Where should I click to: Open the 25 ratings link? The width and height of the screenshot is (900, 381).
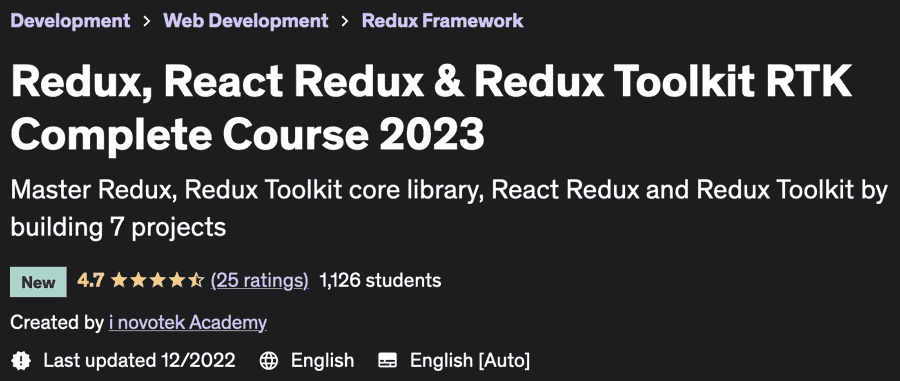click(x=259, y=281)
